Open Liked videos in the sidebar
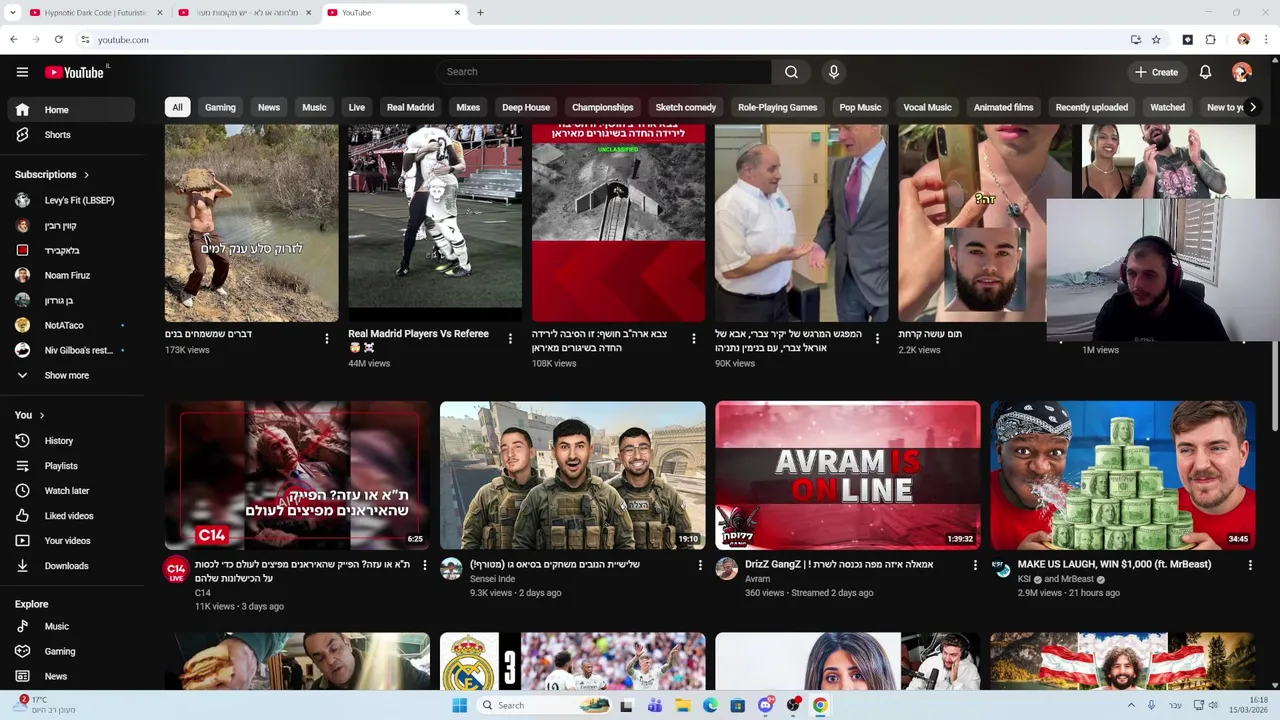Screen dimensions: 1280x720 click(71, 516)
